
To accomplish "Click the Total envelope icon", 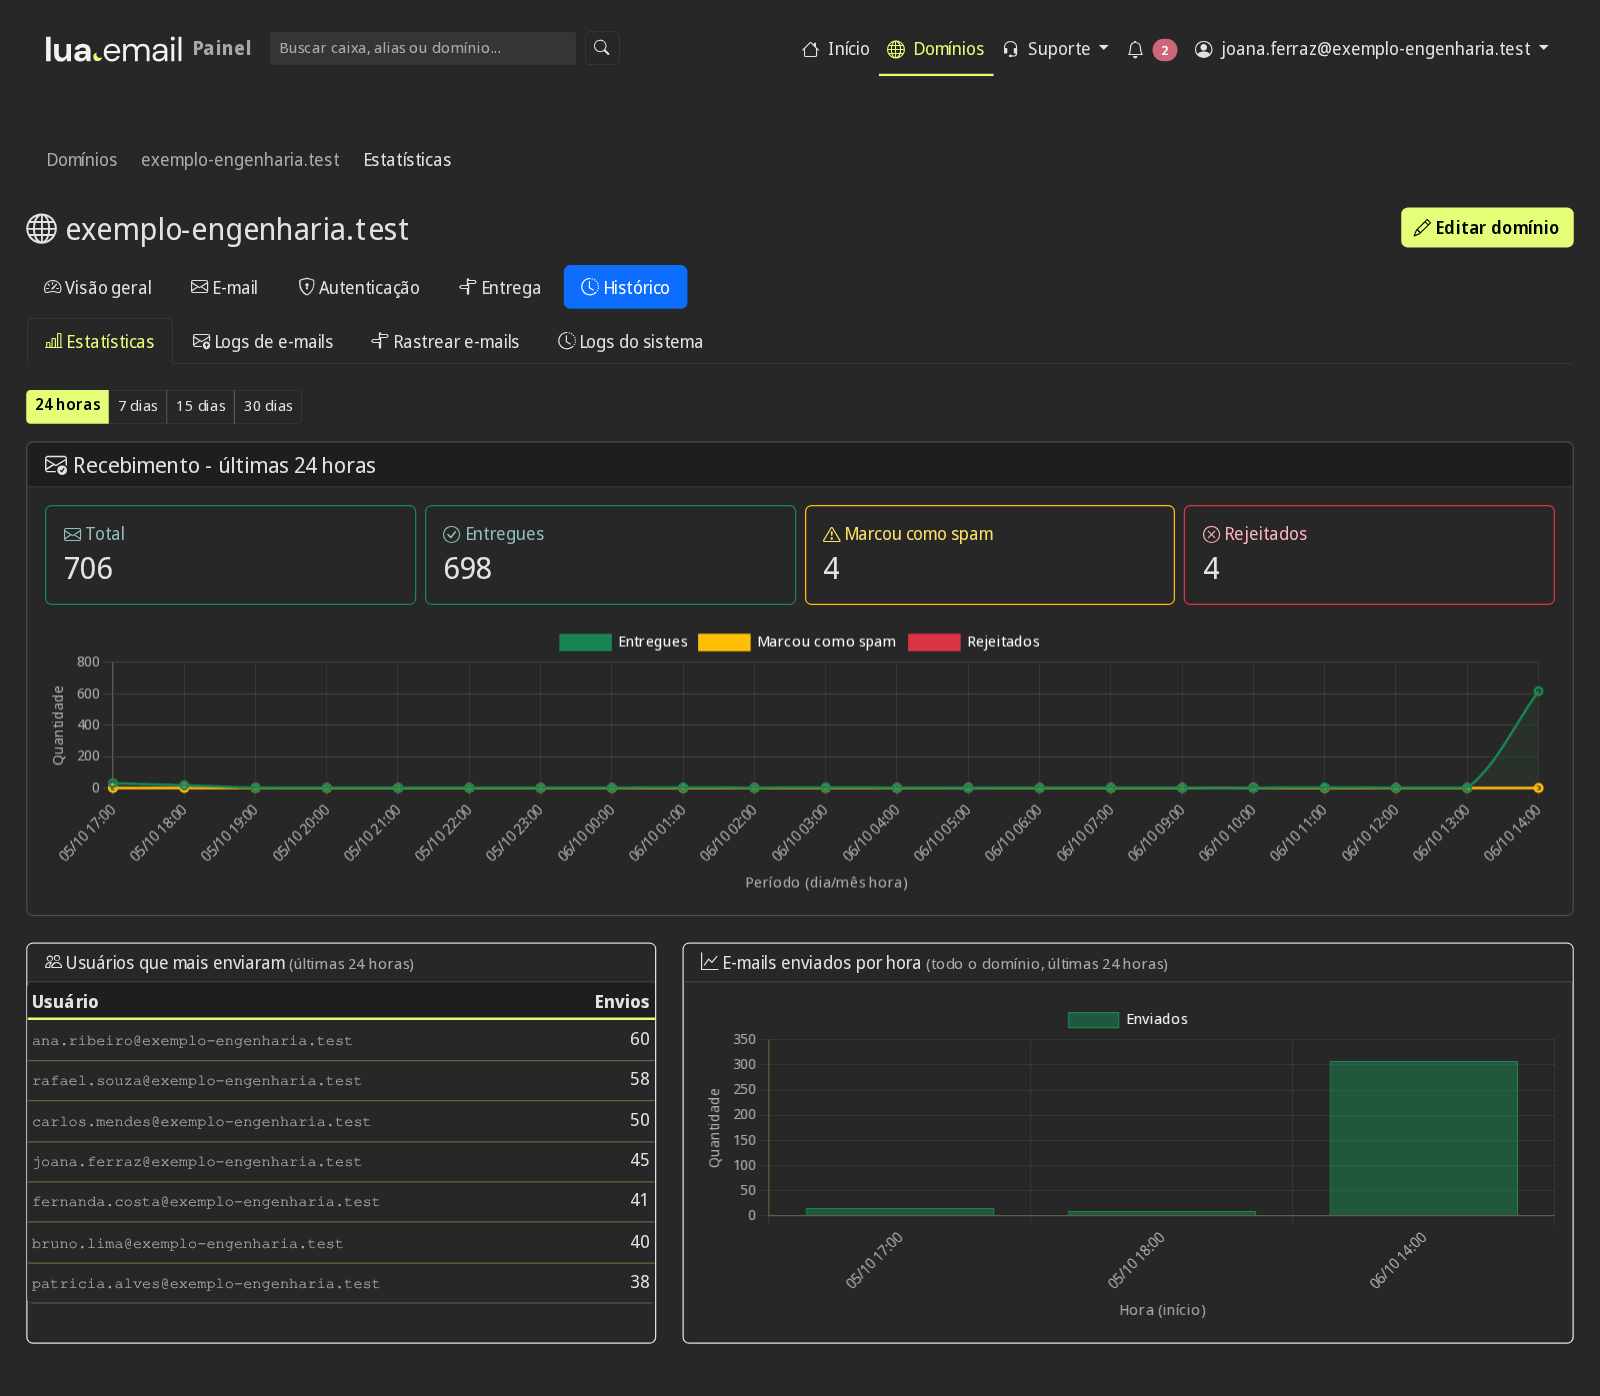I will pos(72,534).
